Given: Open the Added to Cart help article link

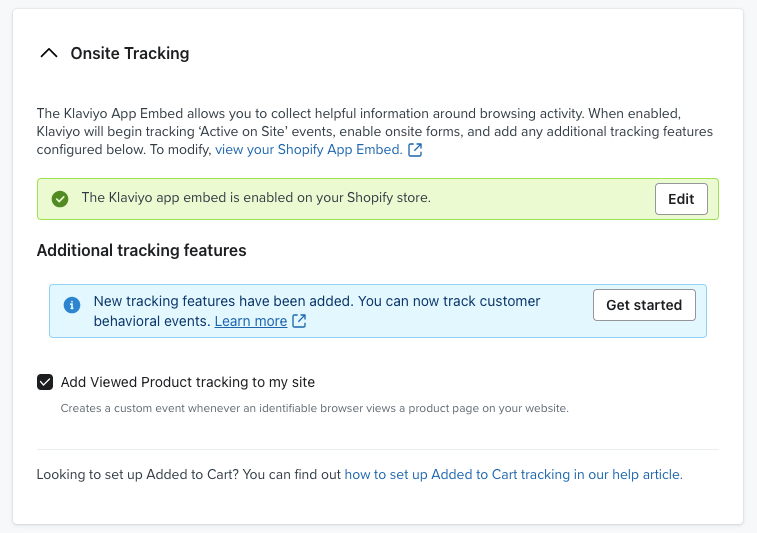Looking at the screenshot, I should coord(513,474).
